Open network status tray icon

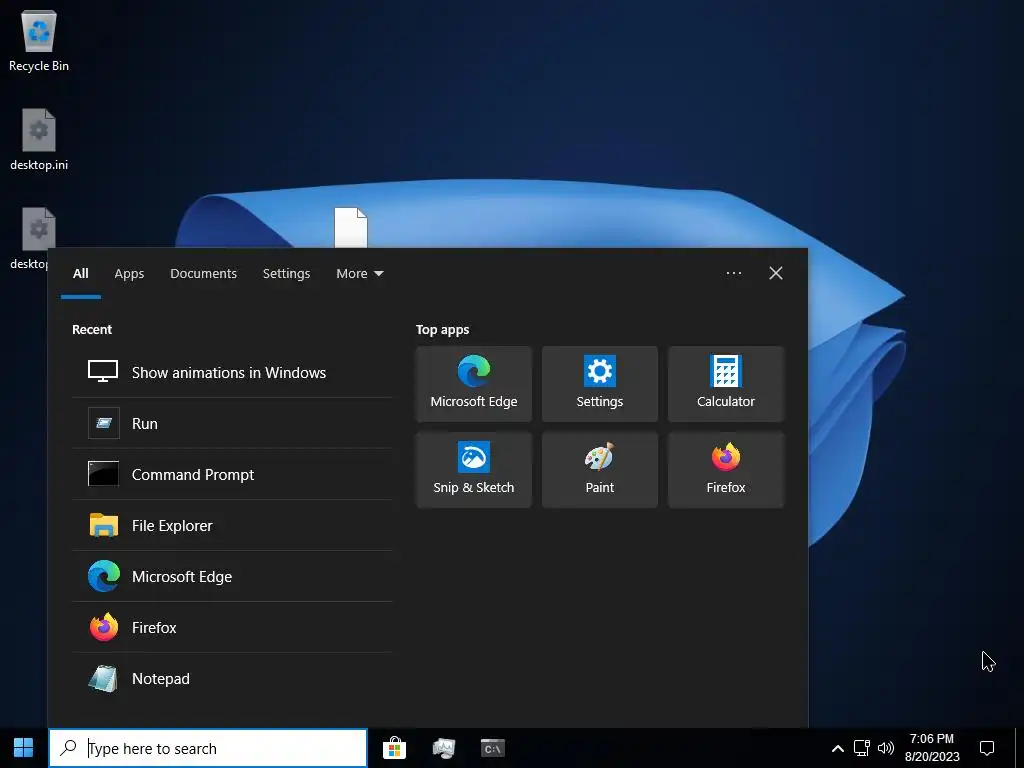[861, 748]
